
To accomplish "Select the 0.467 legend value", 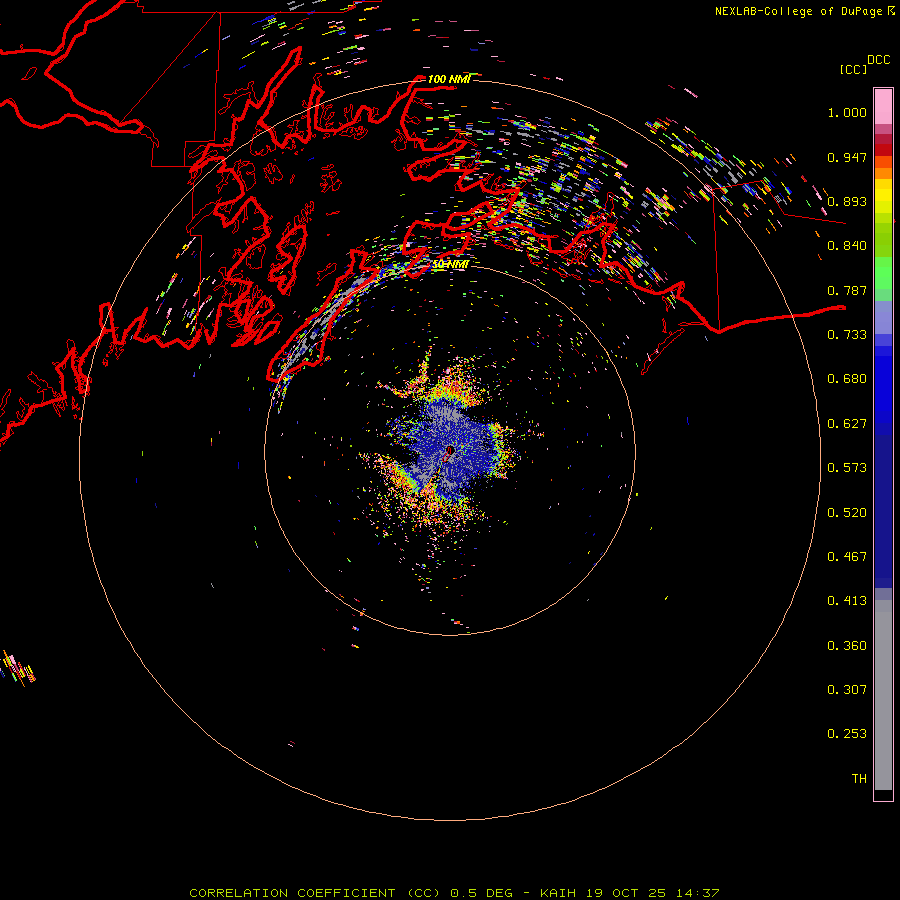I will coord(847,557).
